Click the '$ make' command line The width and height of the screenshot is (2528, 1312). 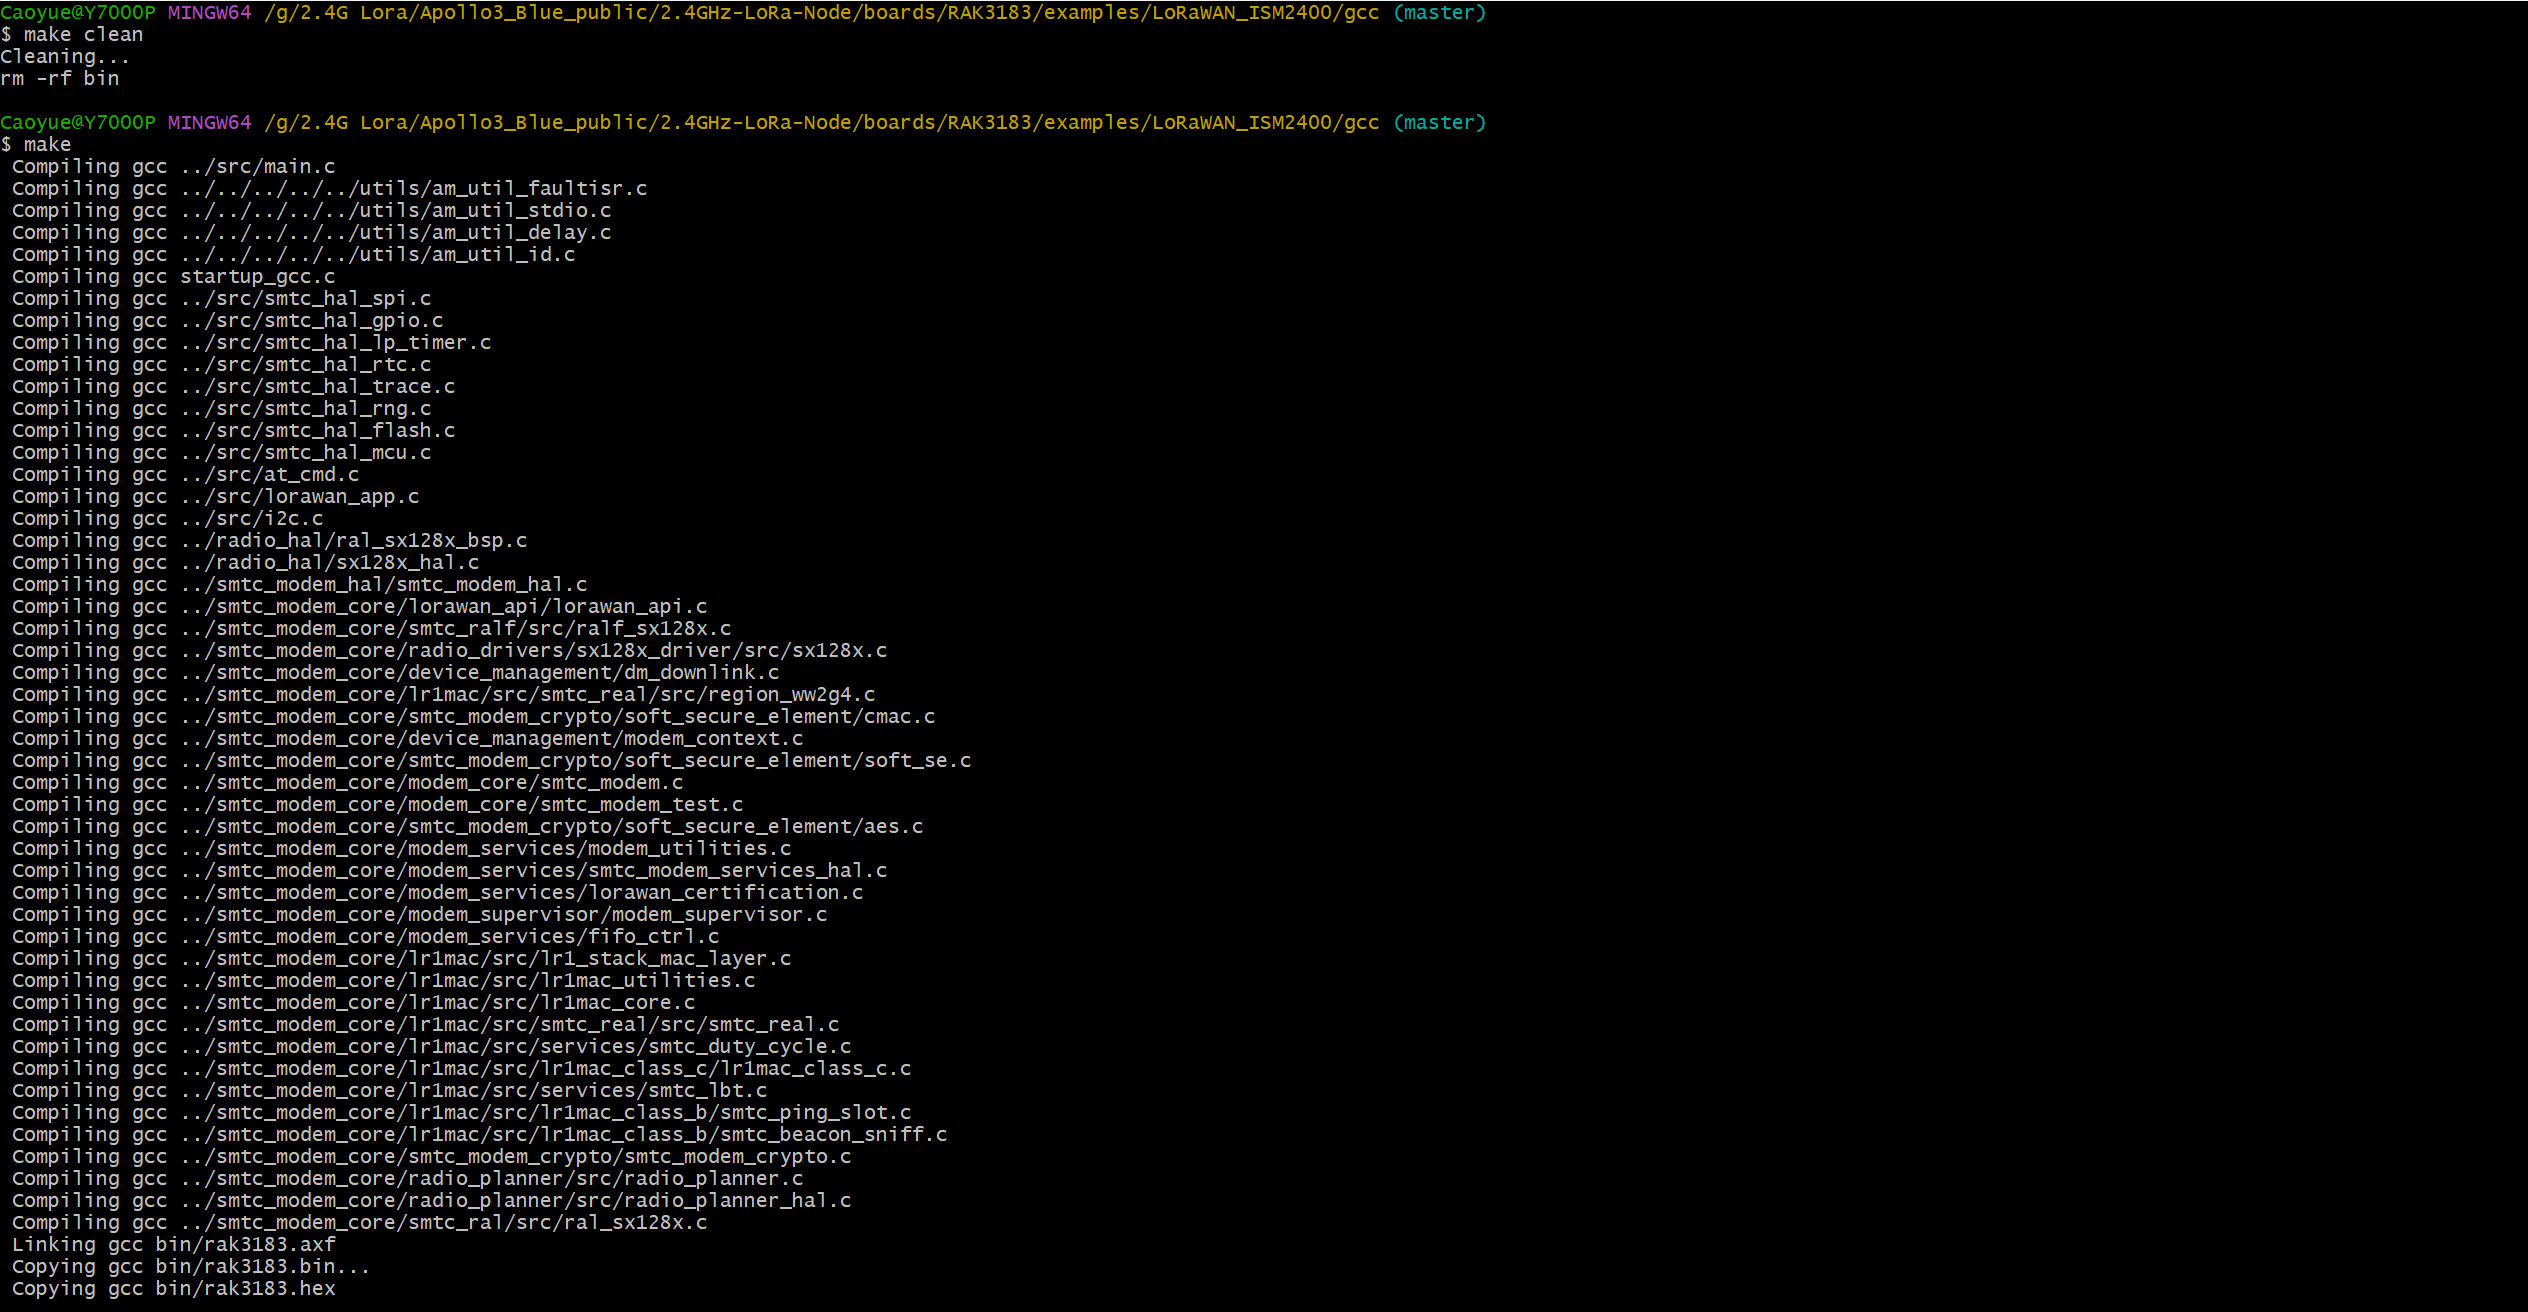[x=38, y=145]
